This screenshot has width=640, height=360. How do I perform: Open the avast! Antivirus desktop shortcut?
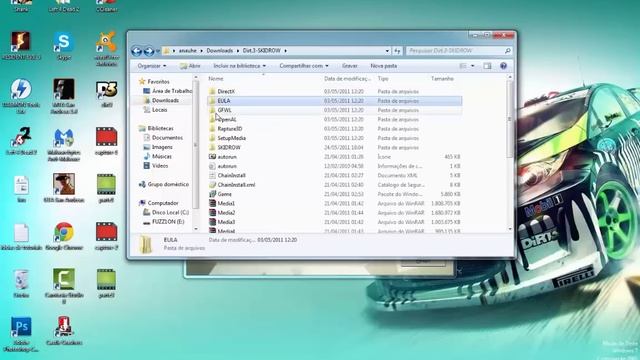[x=107, y=48]
